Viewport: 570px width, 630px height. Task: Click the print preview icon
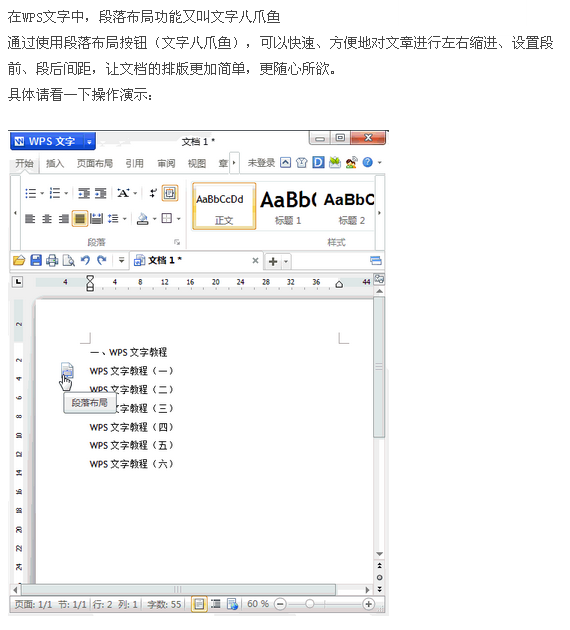point(69,261)
